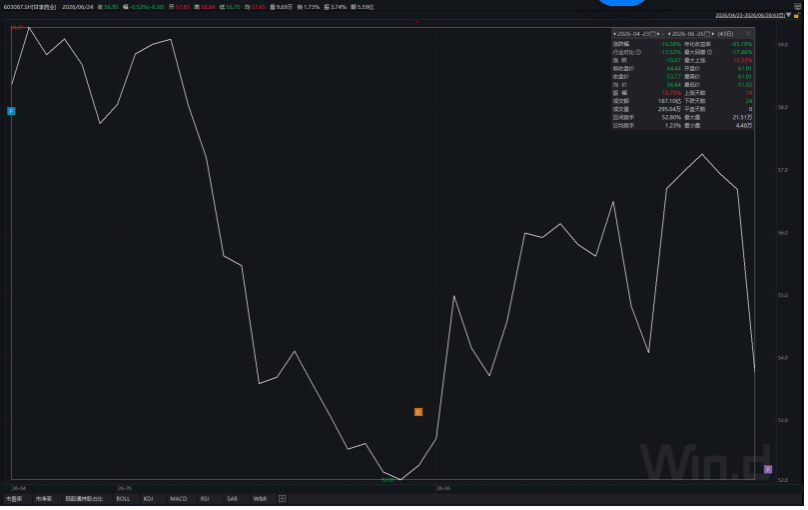Open the calendar picker for start date 2026-04-23
This screenshot has height=510, width=808.
point(653,33)
